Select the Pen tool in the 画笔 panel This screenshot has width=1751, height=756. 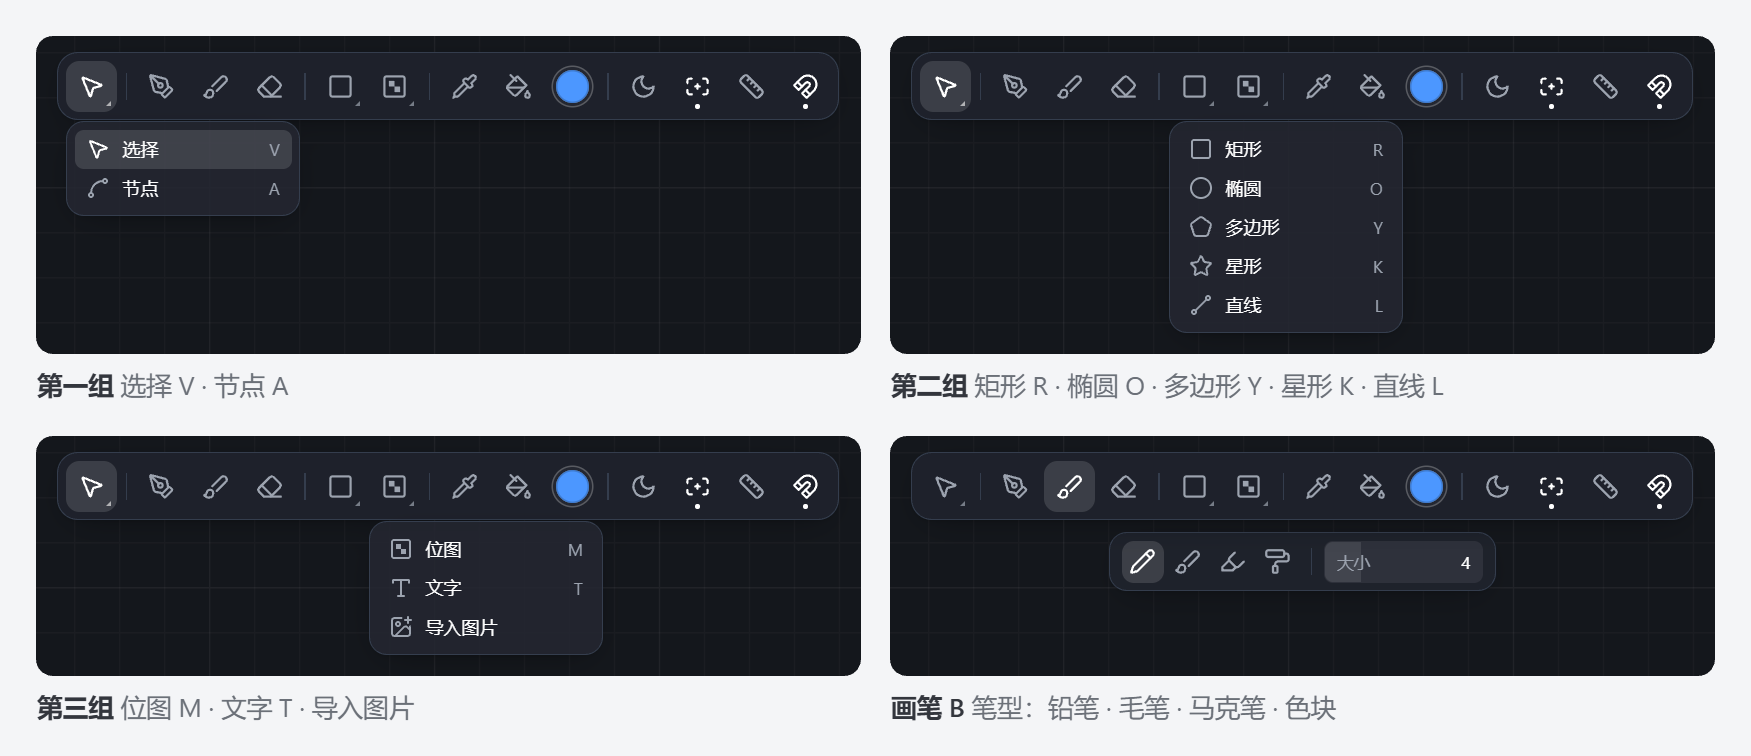click(x=1015, y=487)
